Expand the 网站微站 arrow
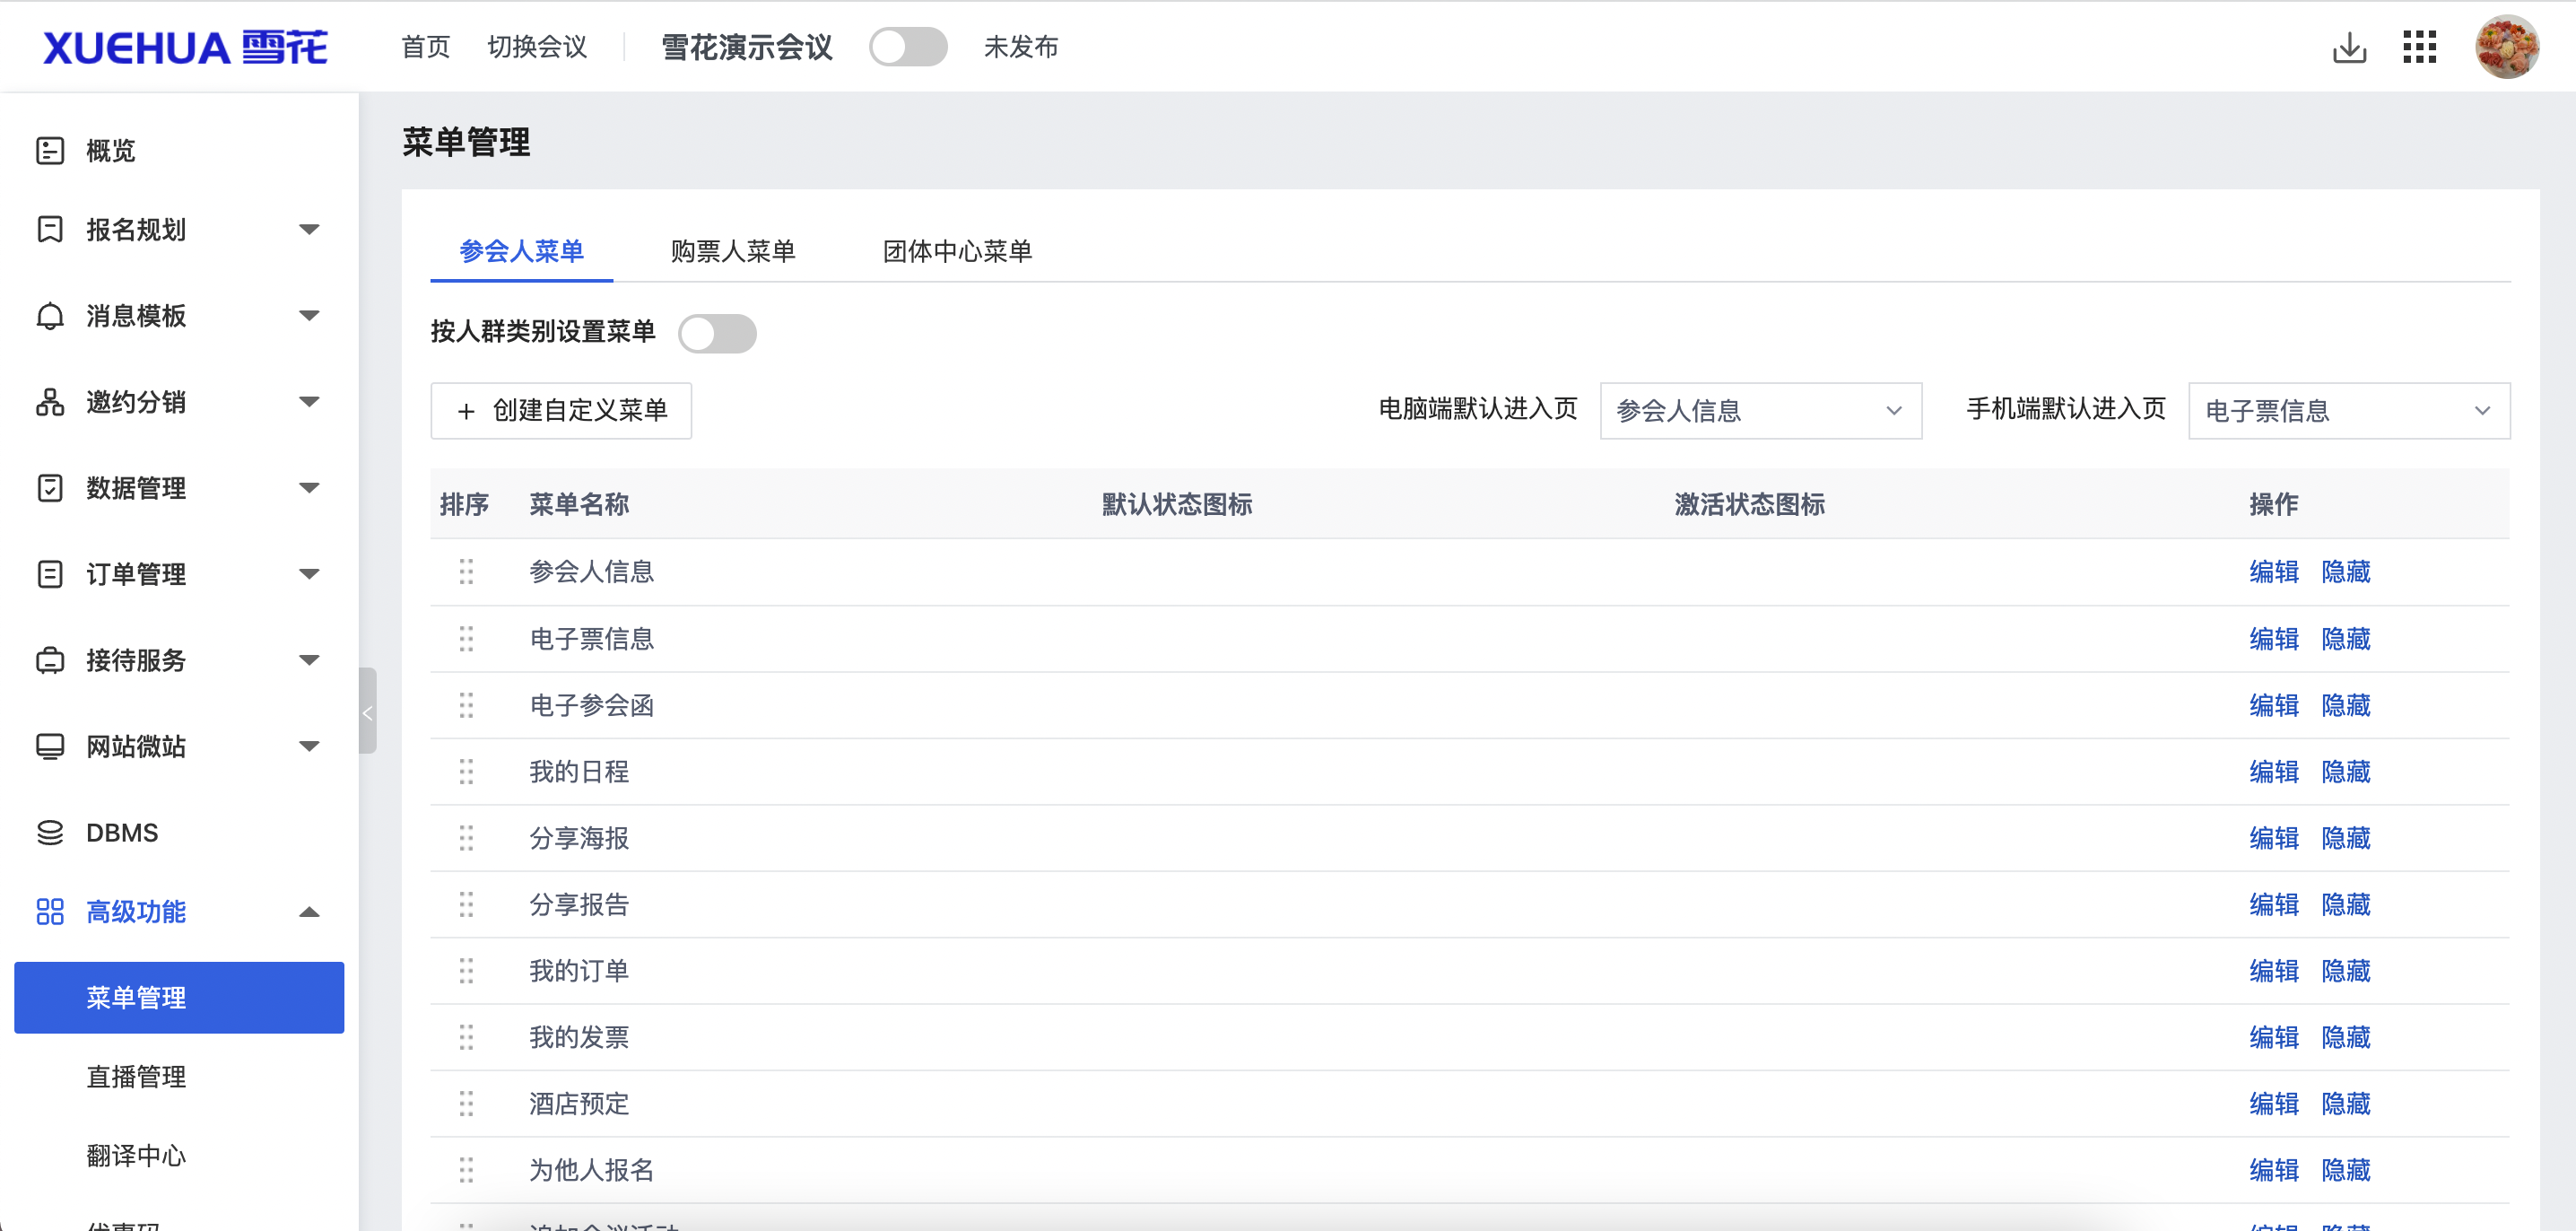Viewport: 2576px width, 1231px height. pos(309,746)
